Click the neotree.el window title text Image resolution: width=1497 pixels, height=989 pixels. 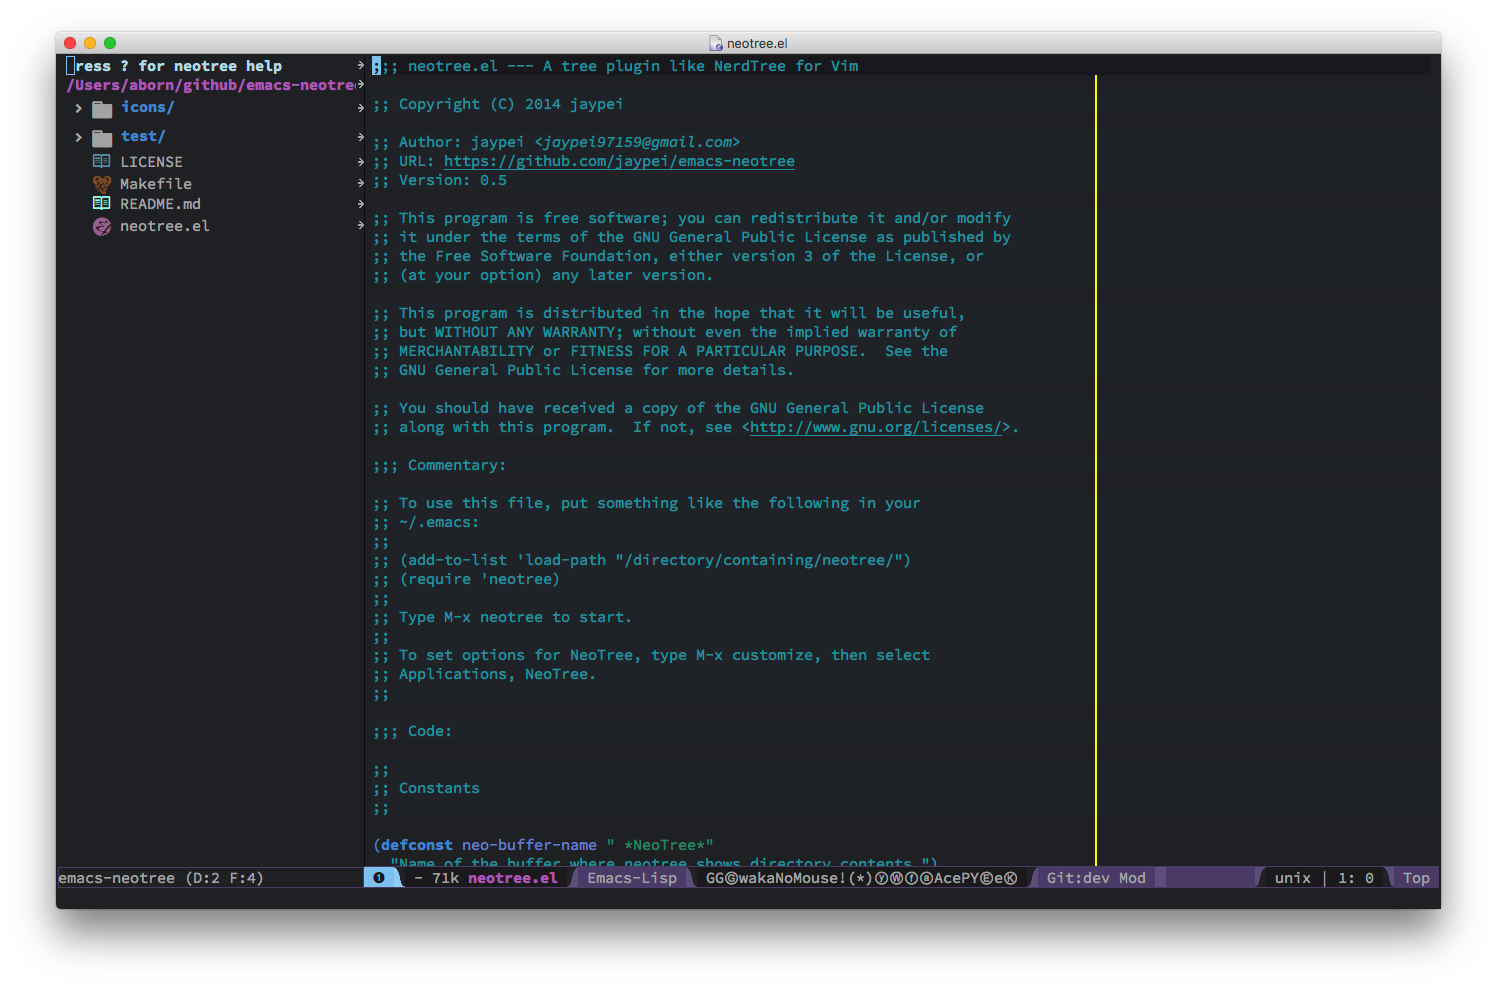757,43
